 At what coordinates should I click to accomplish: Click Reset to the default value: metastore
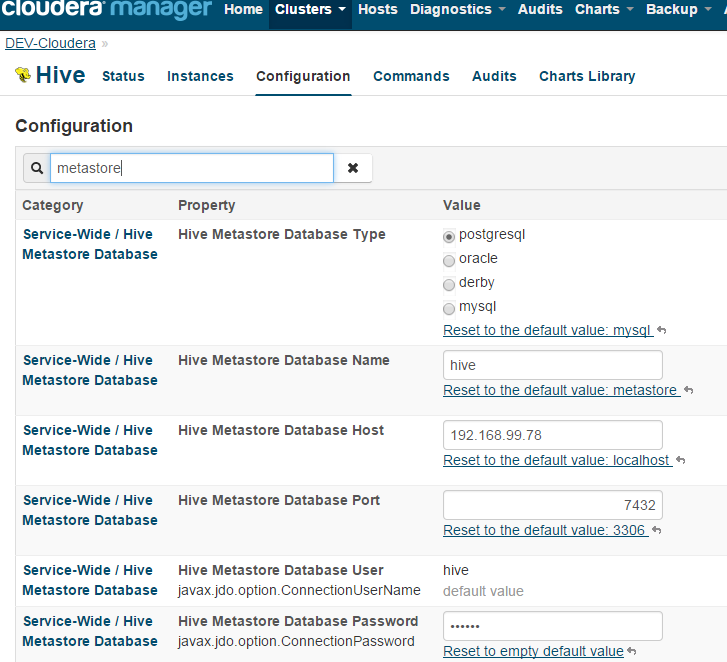coord(561,390)
